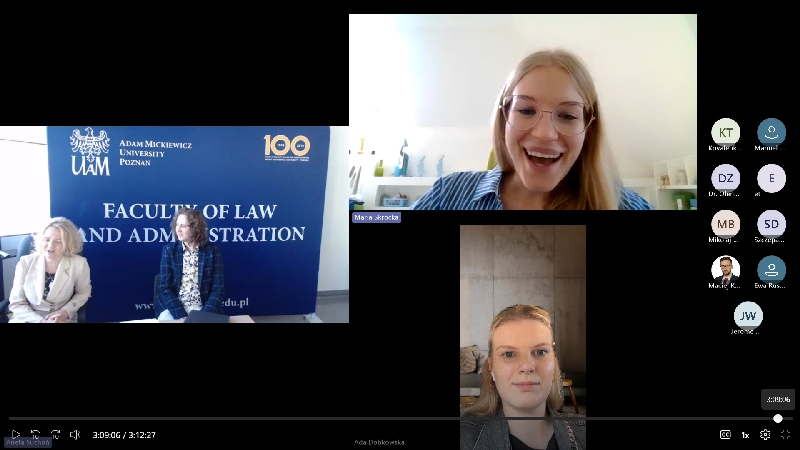Open the video settings gear
Viewport: 800px width, 450px height.
[765, 435]
